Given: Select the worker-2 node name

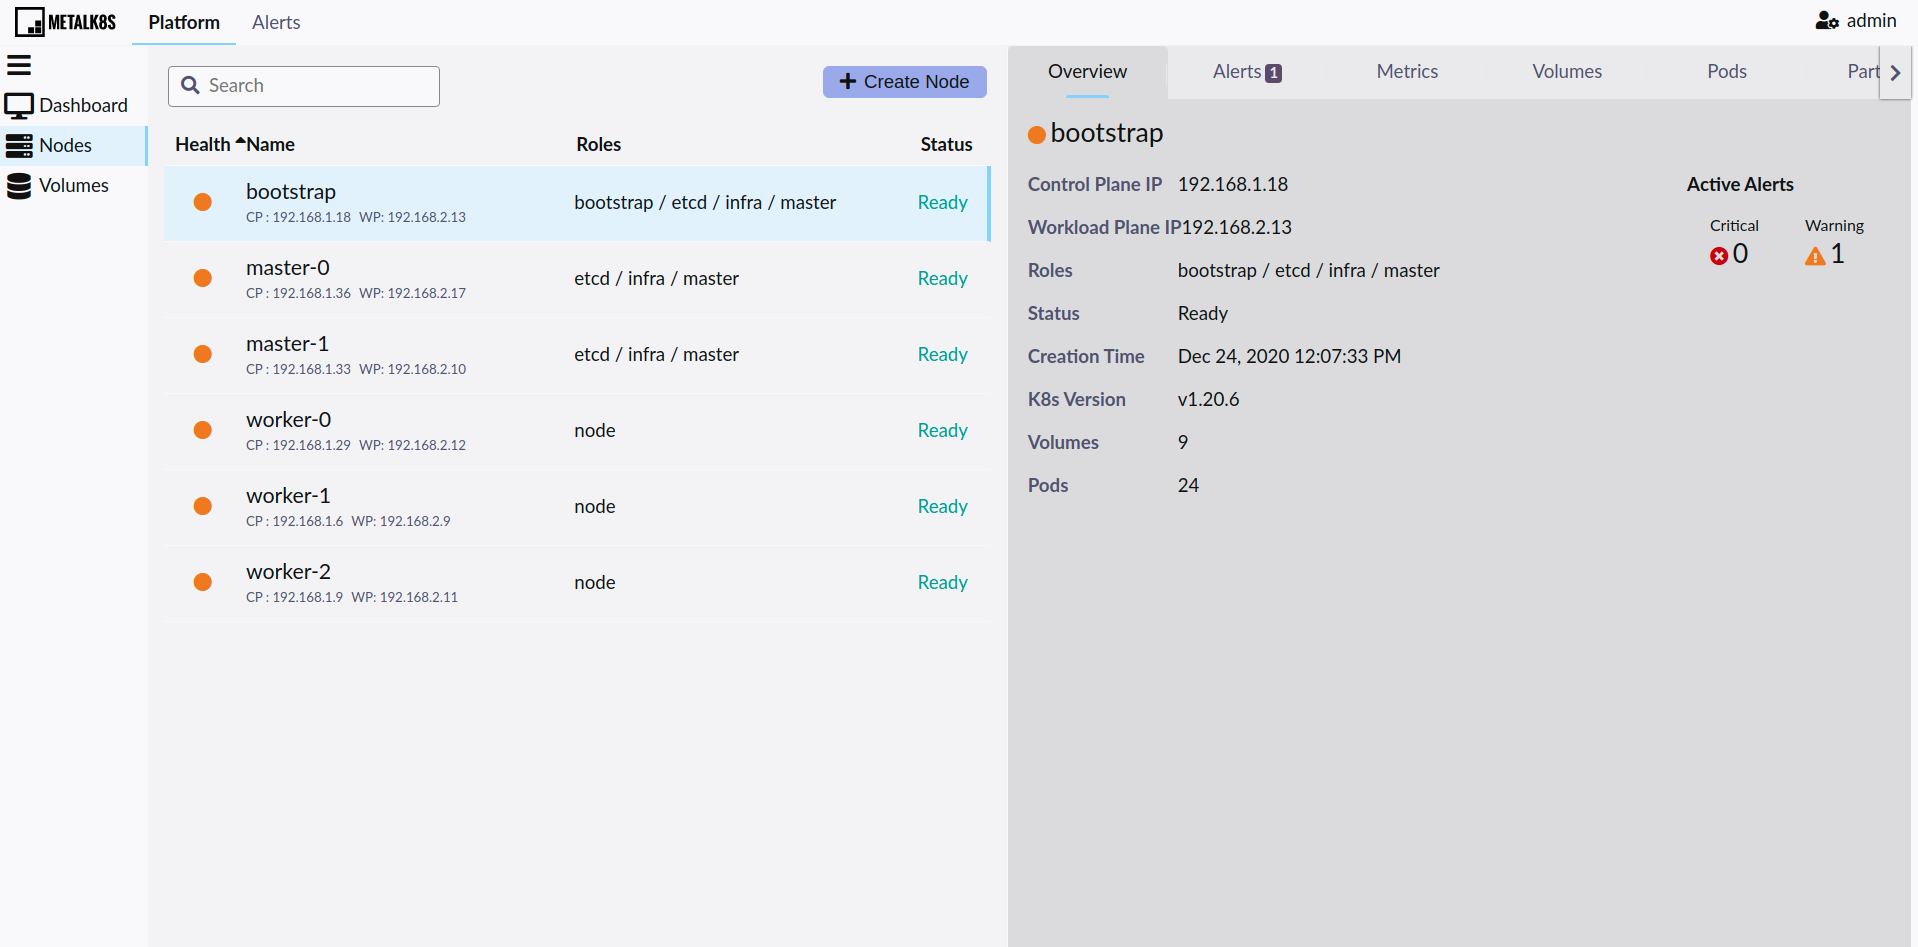Looking at the screenshot, I should click(288, 571).
